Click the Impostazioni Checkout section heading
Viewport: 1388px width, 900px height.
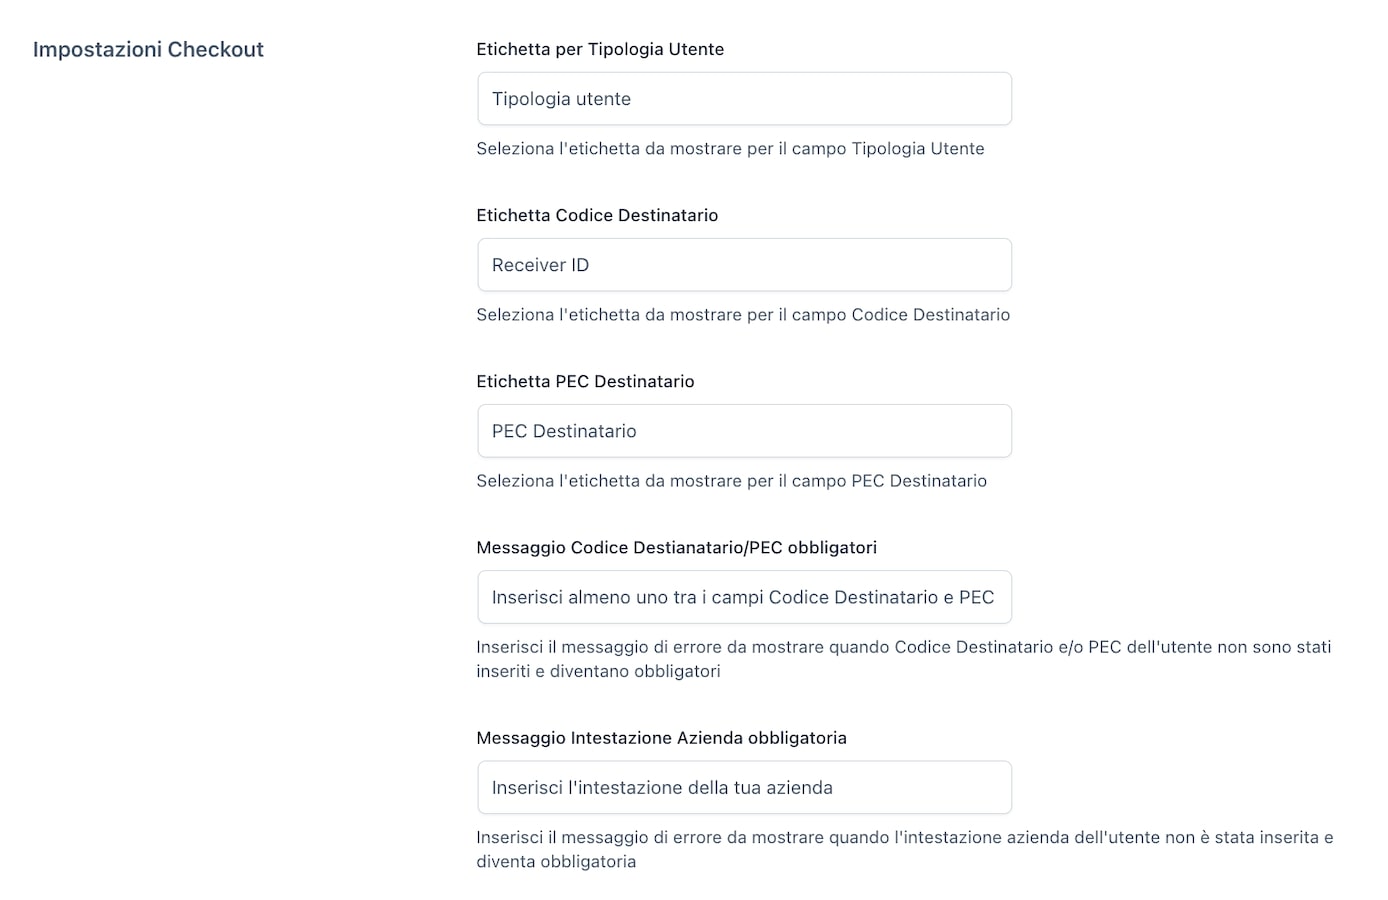click(148, 50)
